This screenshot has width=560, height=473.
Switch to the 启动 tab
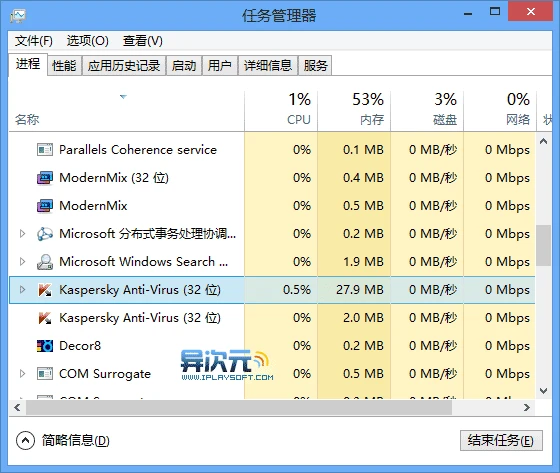coord(184,65)
